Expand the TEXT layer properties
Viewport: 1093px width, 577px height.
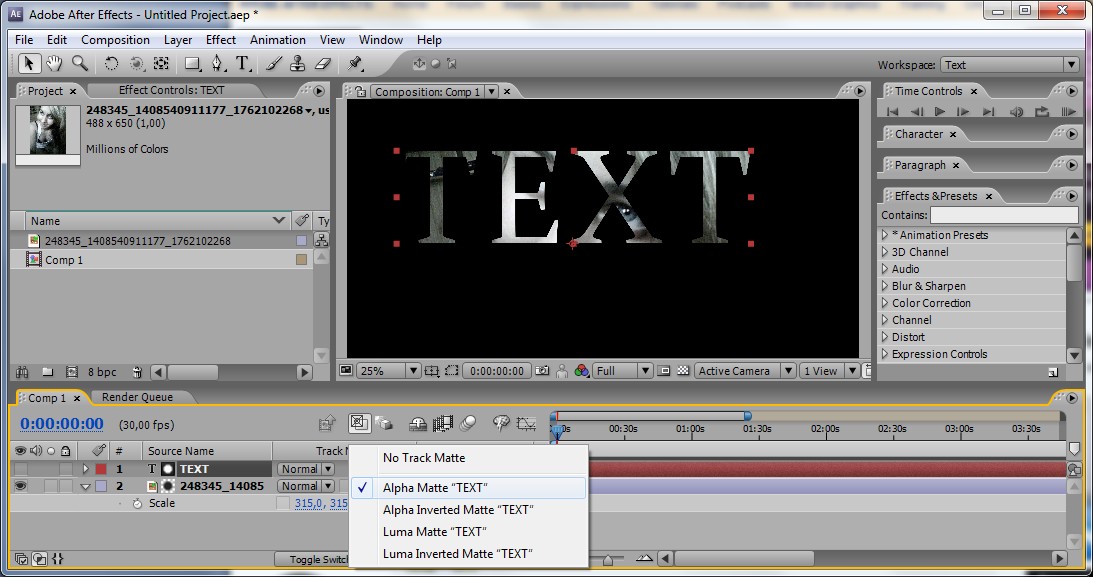click(85, 469)
